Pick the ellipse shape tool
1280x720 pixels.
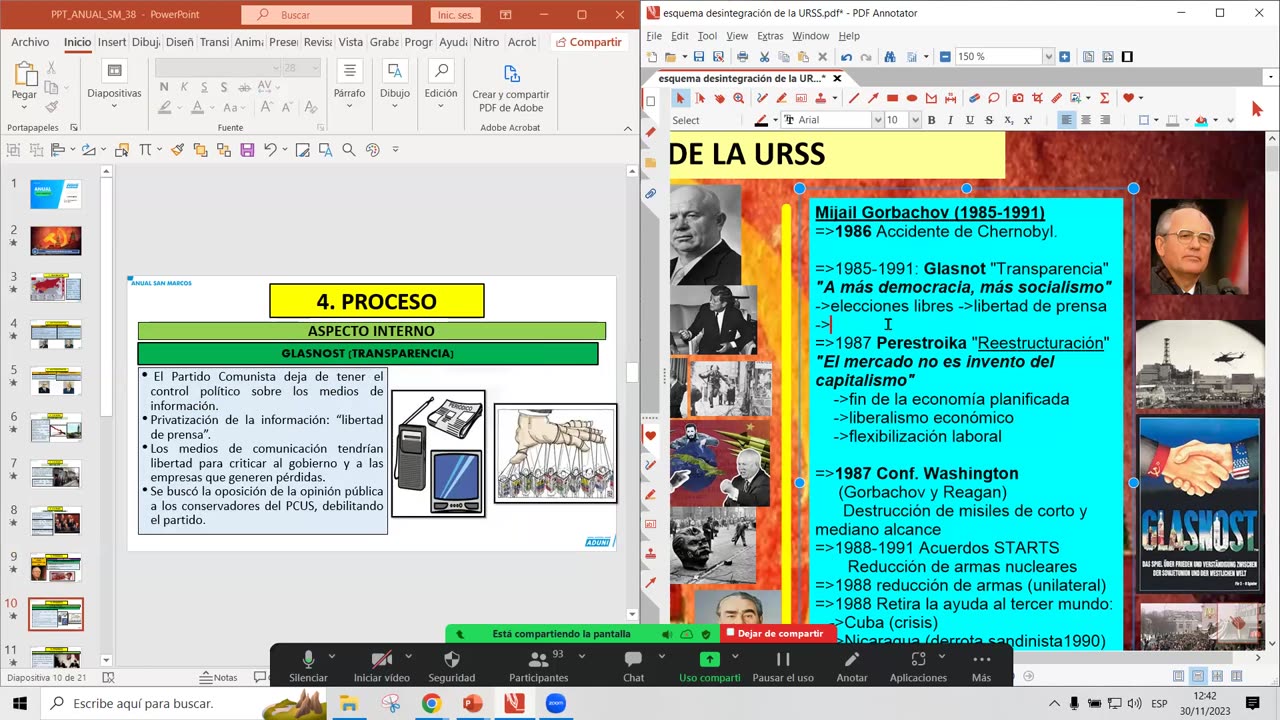click(x=912, y=98)
